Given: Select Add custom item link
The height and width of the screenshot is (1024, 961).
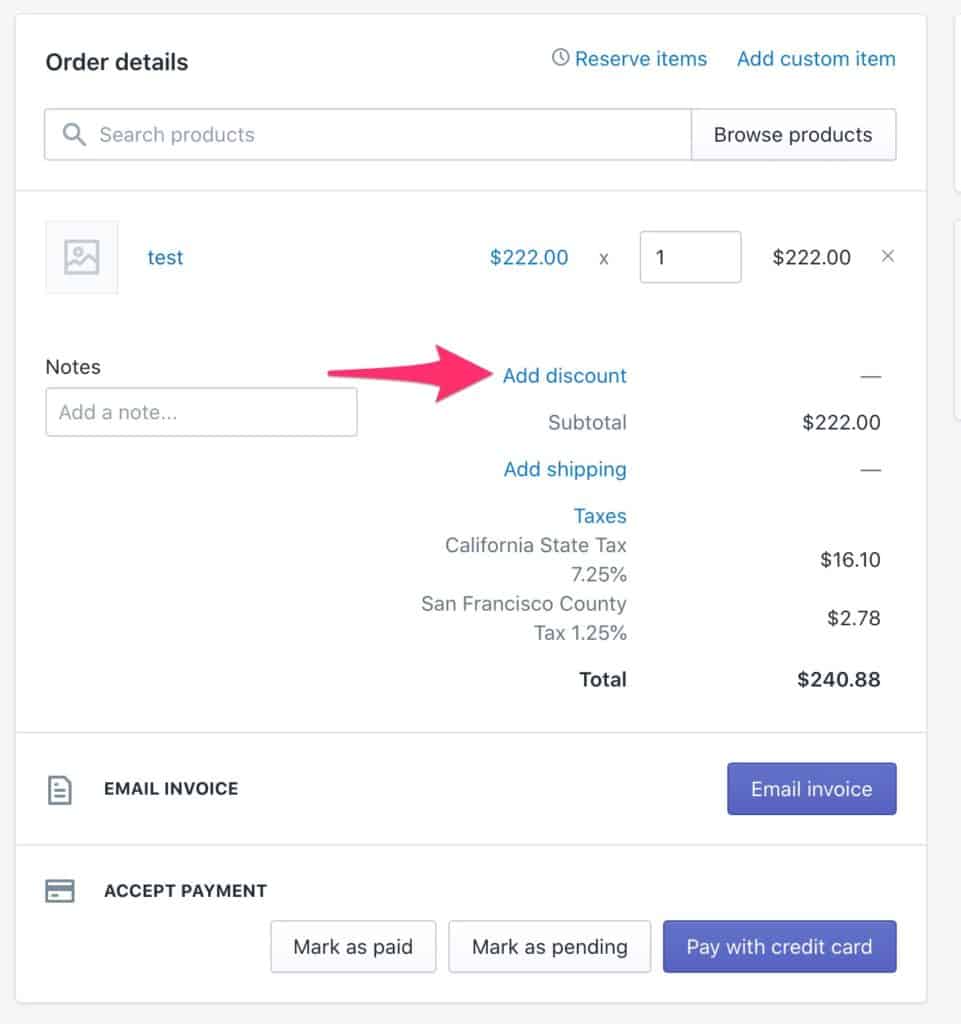Looking at the screenshot, I should click(x=816, y=59).
